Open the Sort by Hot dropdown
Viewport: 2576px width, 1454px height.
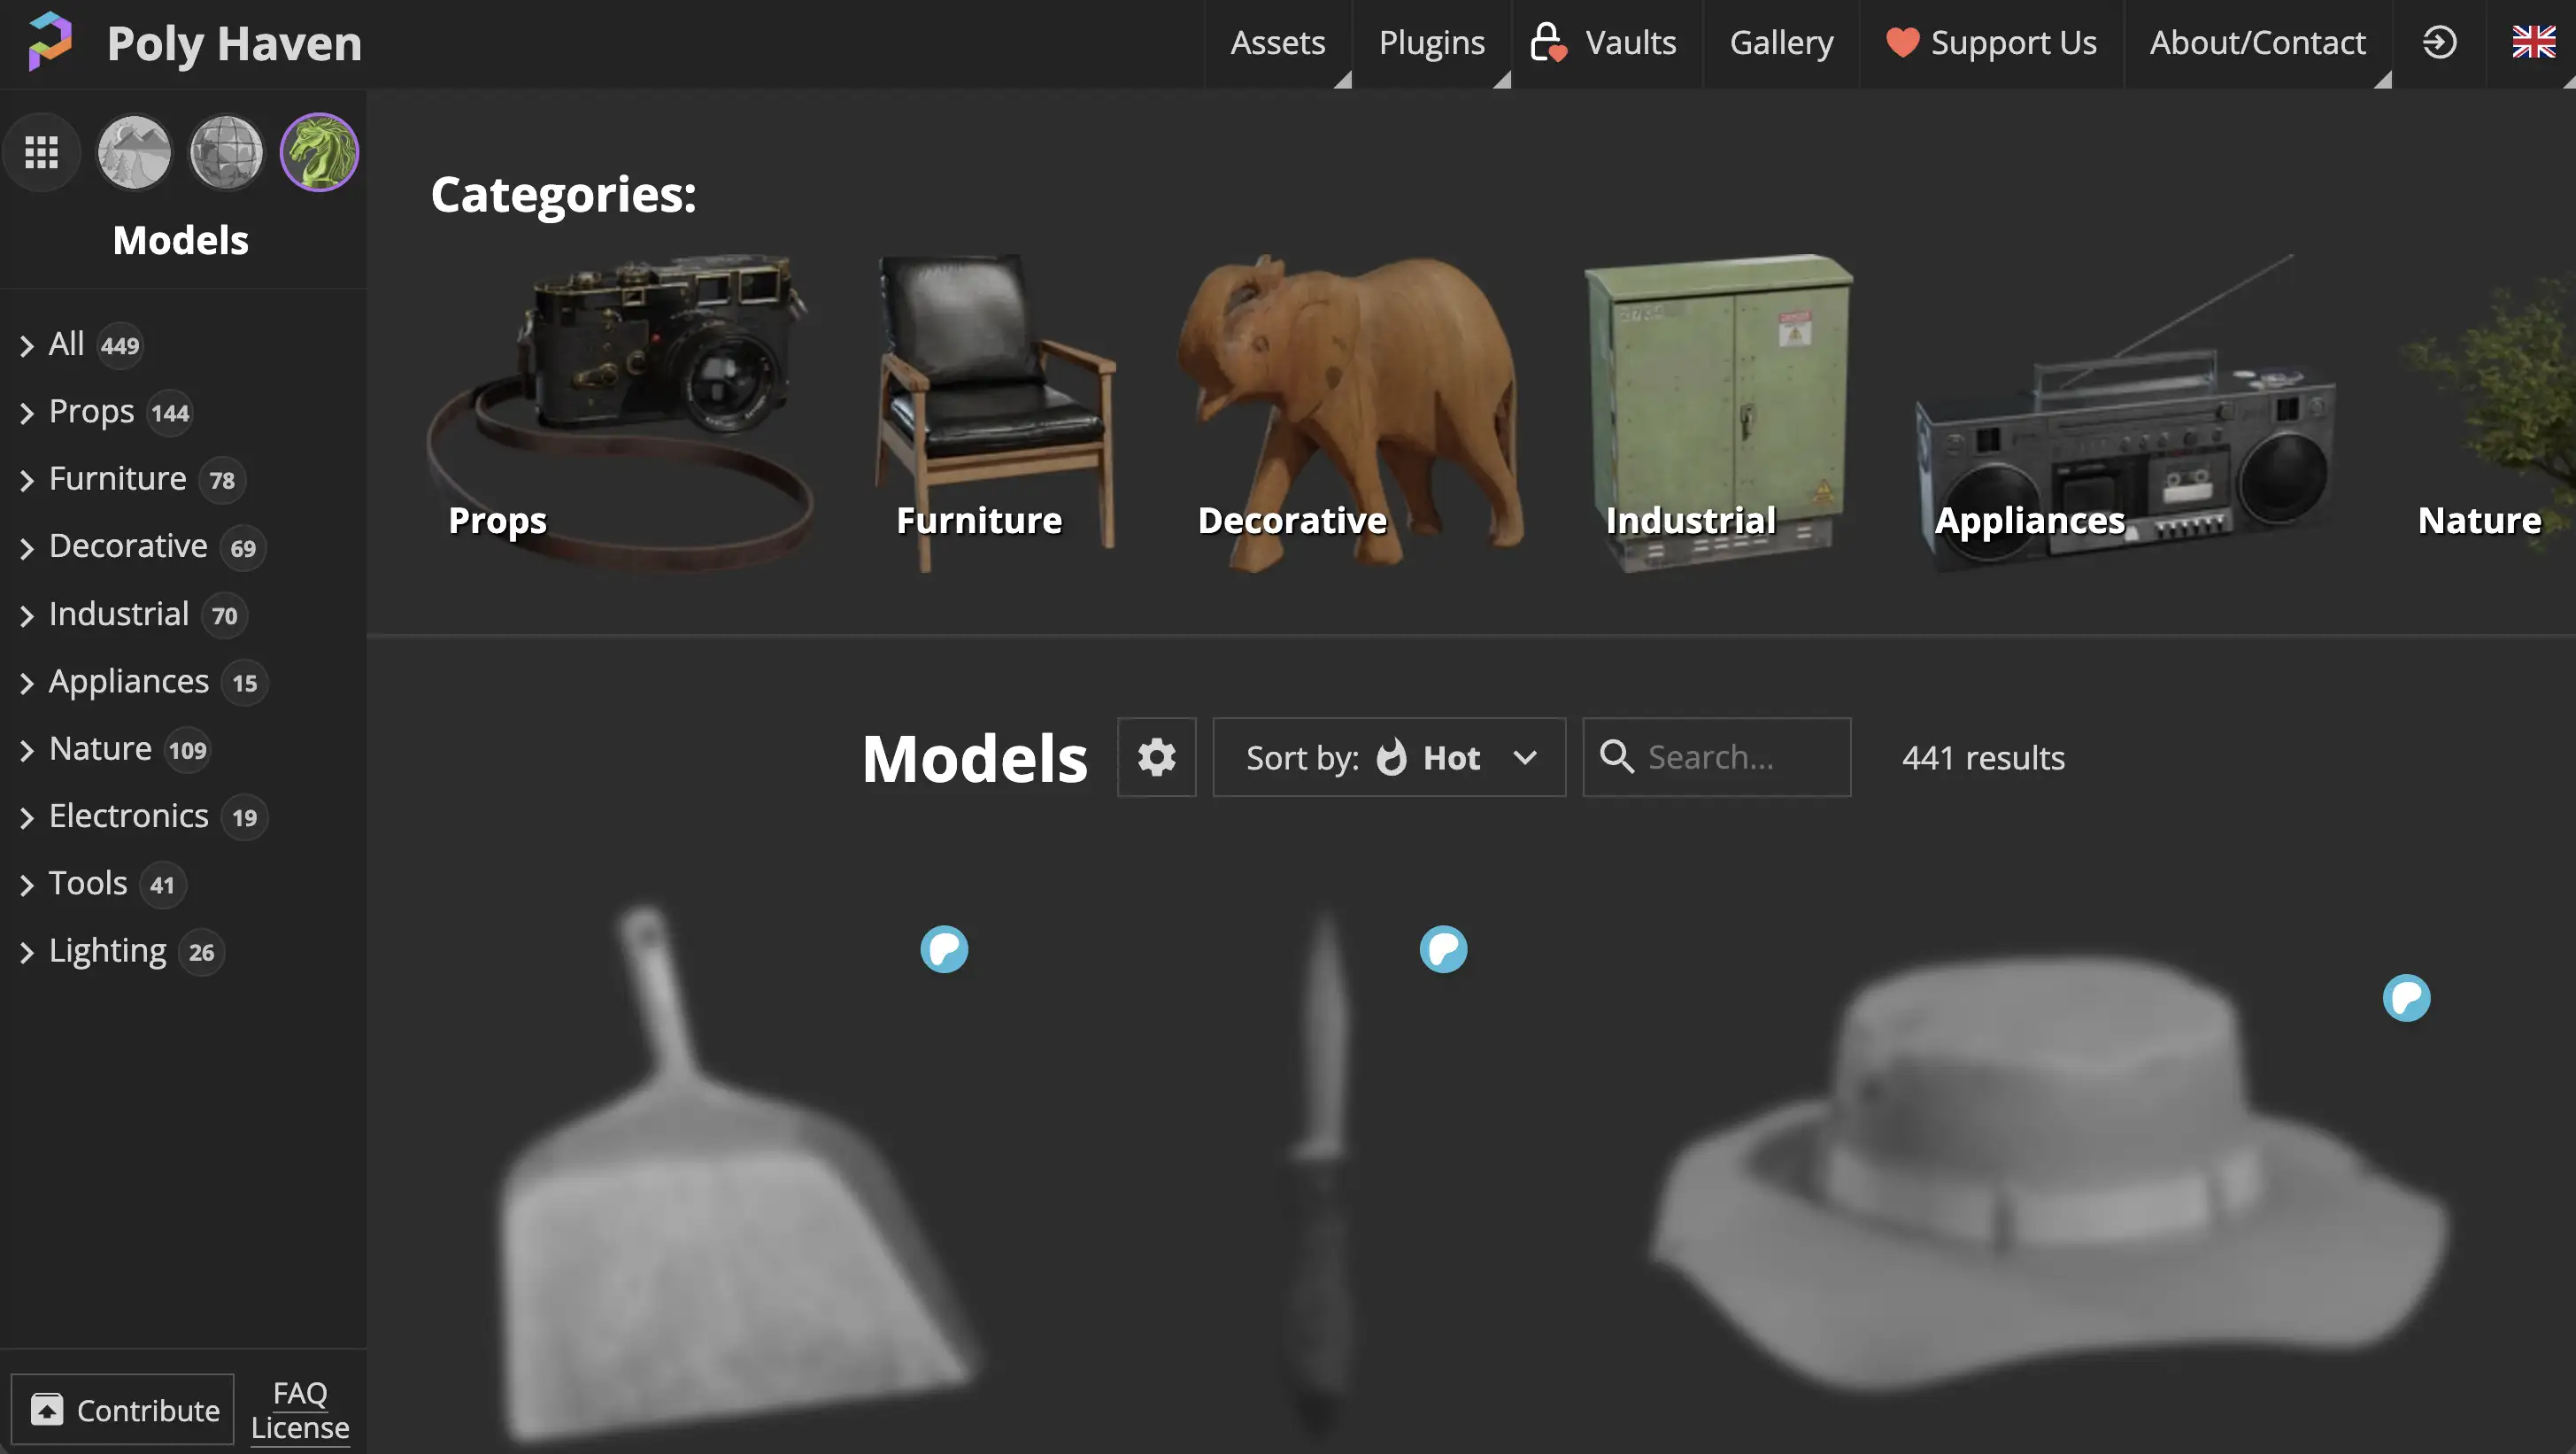point(1389,757)
